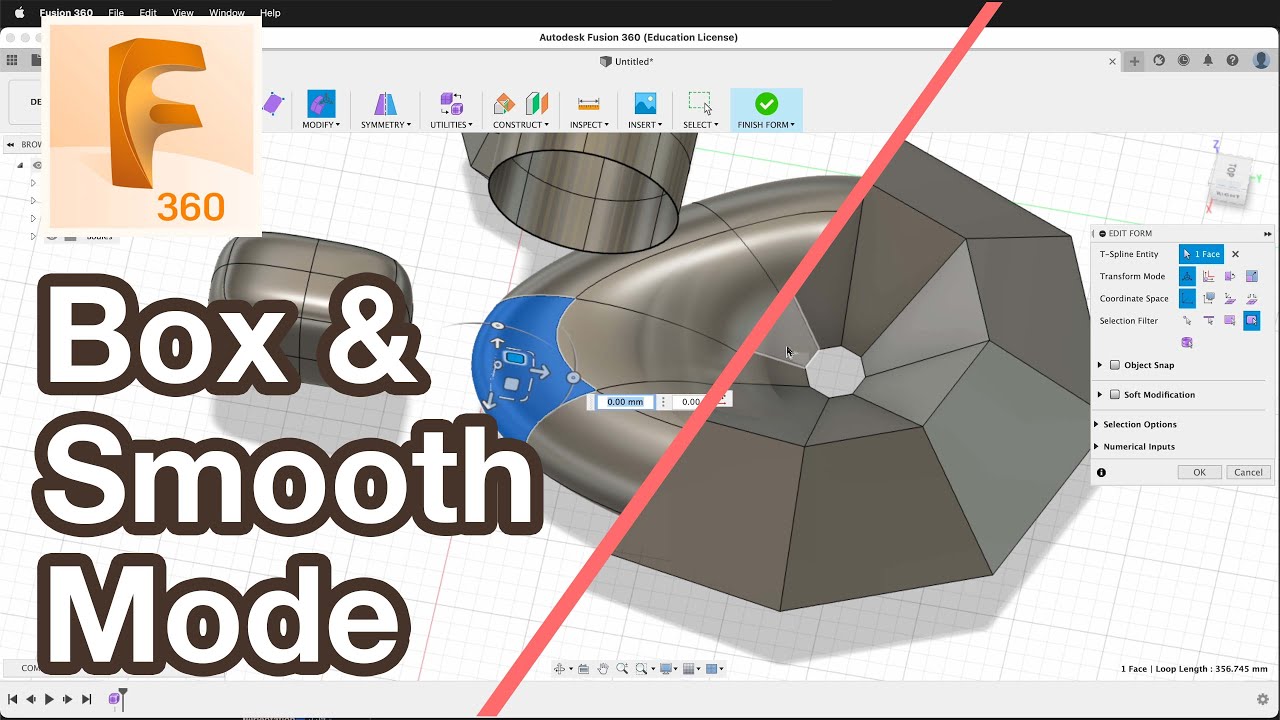Screen dimensions: 1280x720
Task: Choose All selection filter icon
Action: pos(1251,320)
